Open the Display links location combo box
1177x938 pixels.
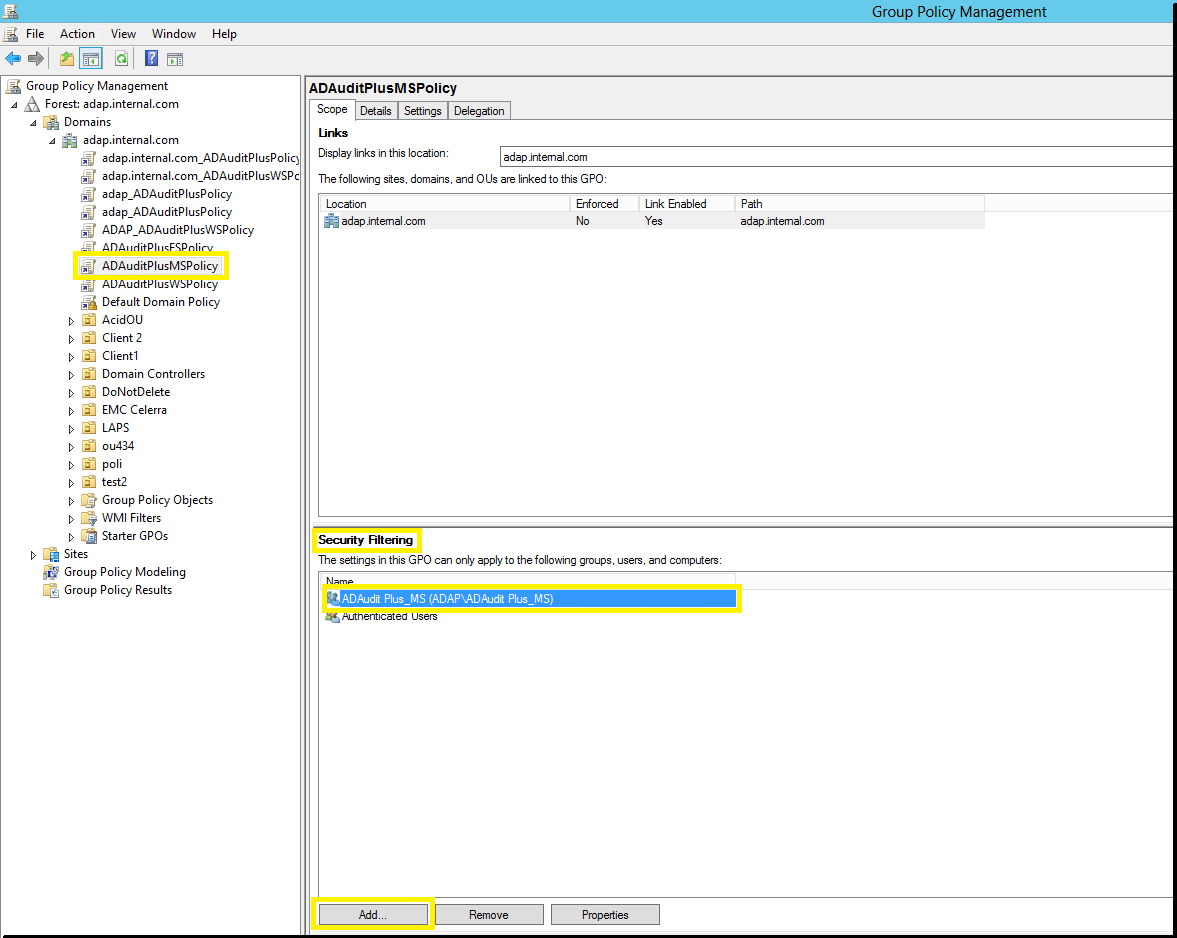tap(836, 157)
